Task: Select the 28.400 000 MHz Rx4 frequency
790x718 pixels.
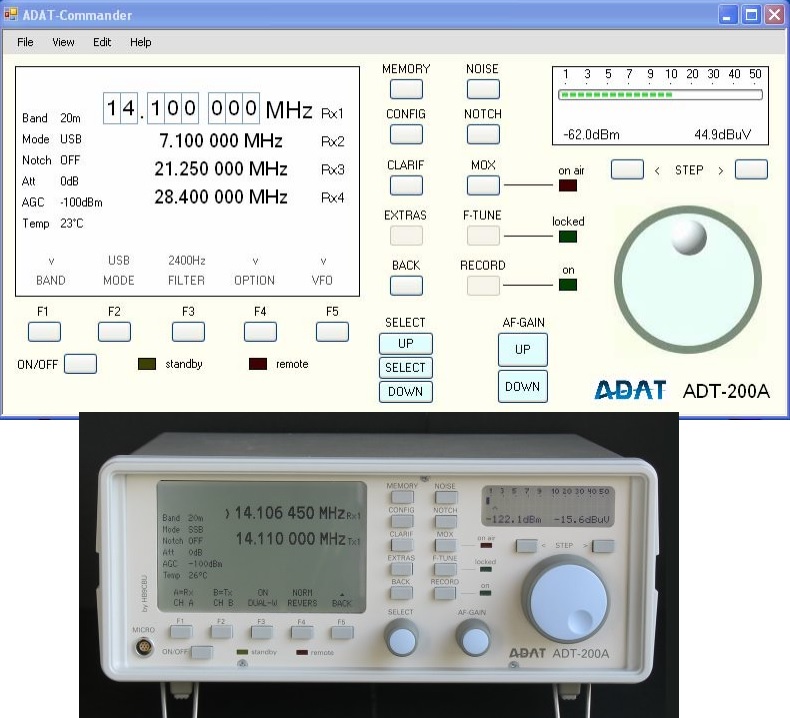Action: pos(221,197)
